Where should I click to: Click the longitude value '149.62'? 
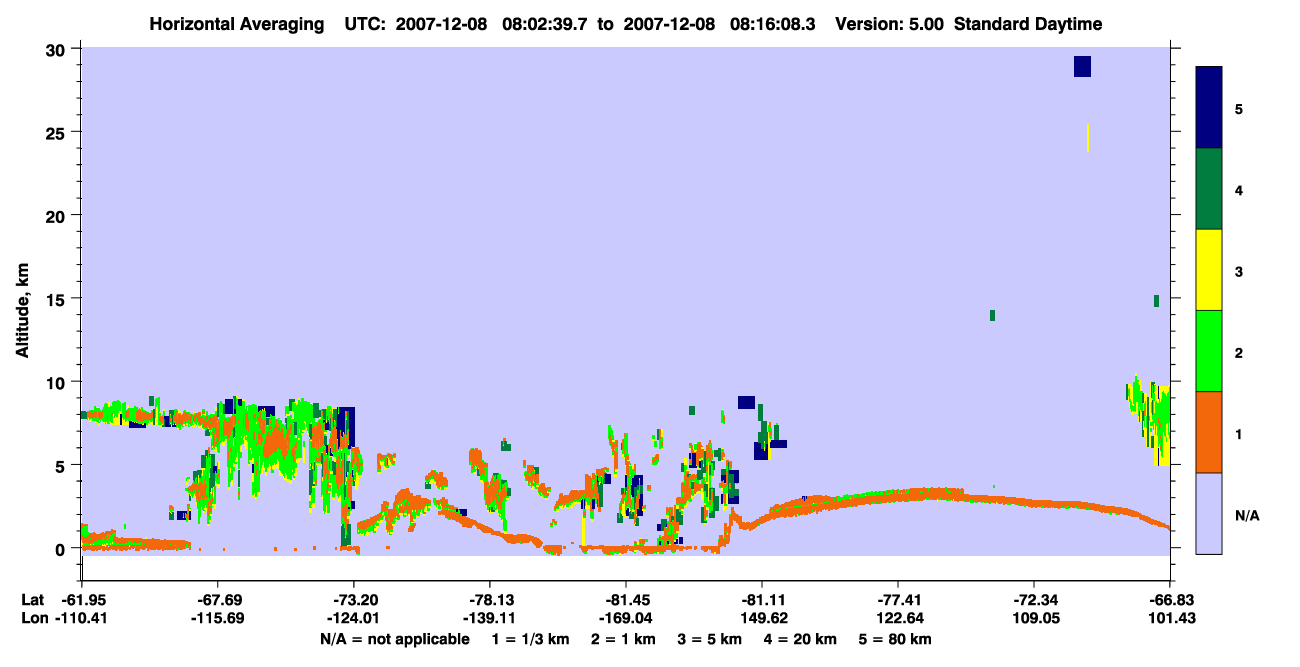pyautogui.click(x=762, y=619)
